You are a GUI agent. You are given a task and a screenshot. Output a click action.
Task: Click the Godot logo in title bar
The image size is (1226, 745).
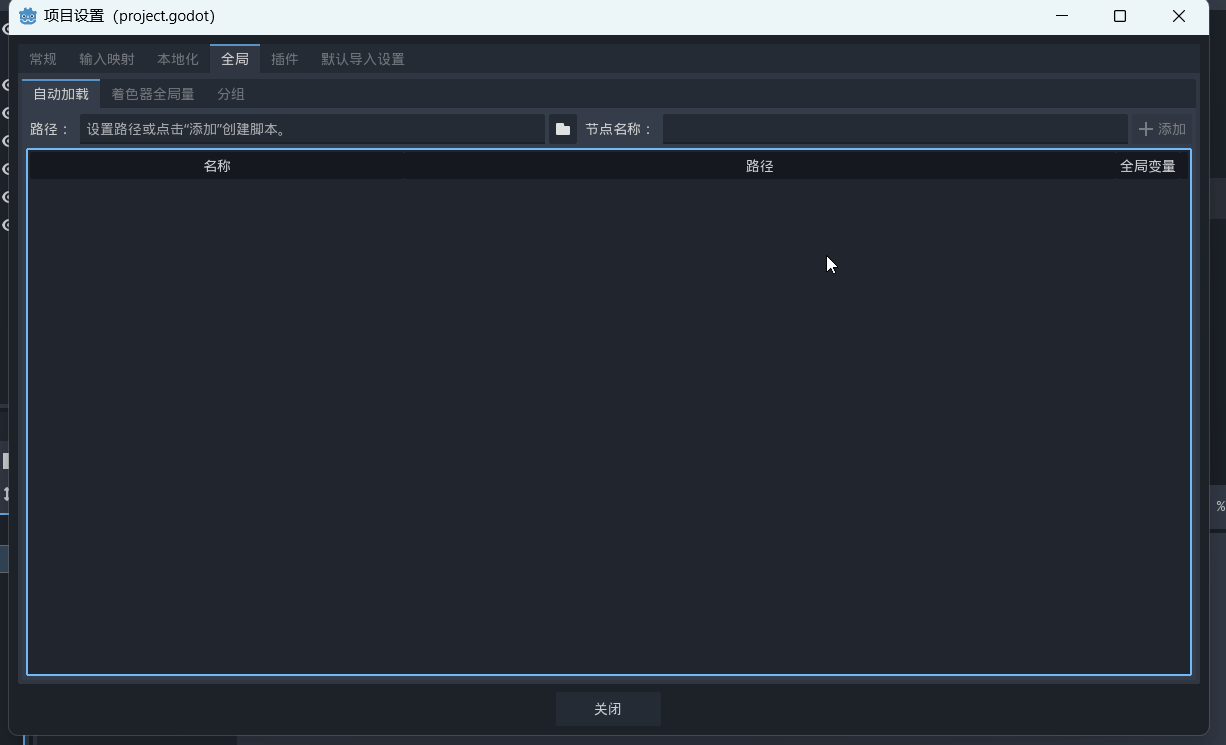pos(28,16)
